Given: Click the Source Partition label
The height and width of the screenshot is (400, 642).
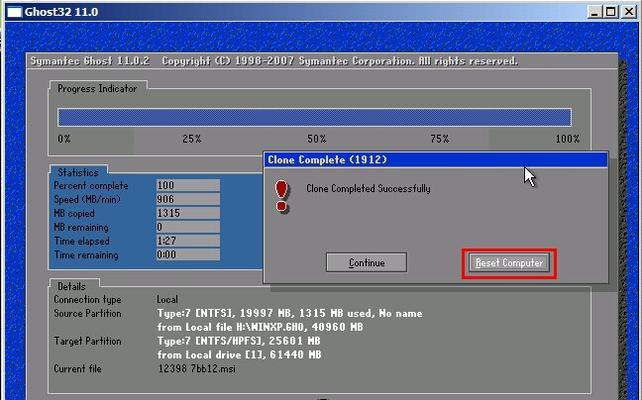Looking at the screenshot, I should click(88, 314).
